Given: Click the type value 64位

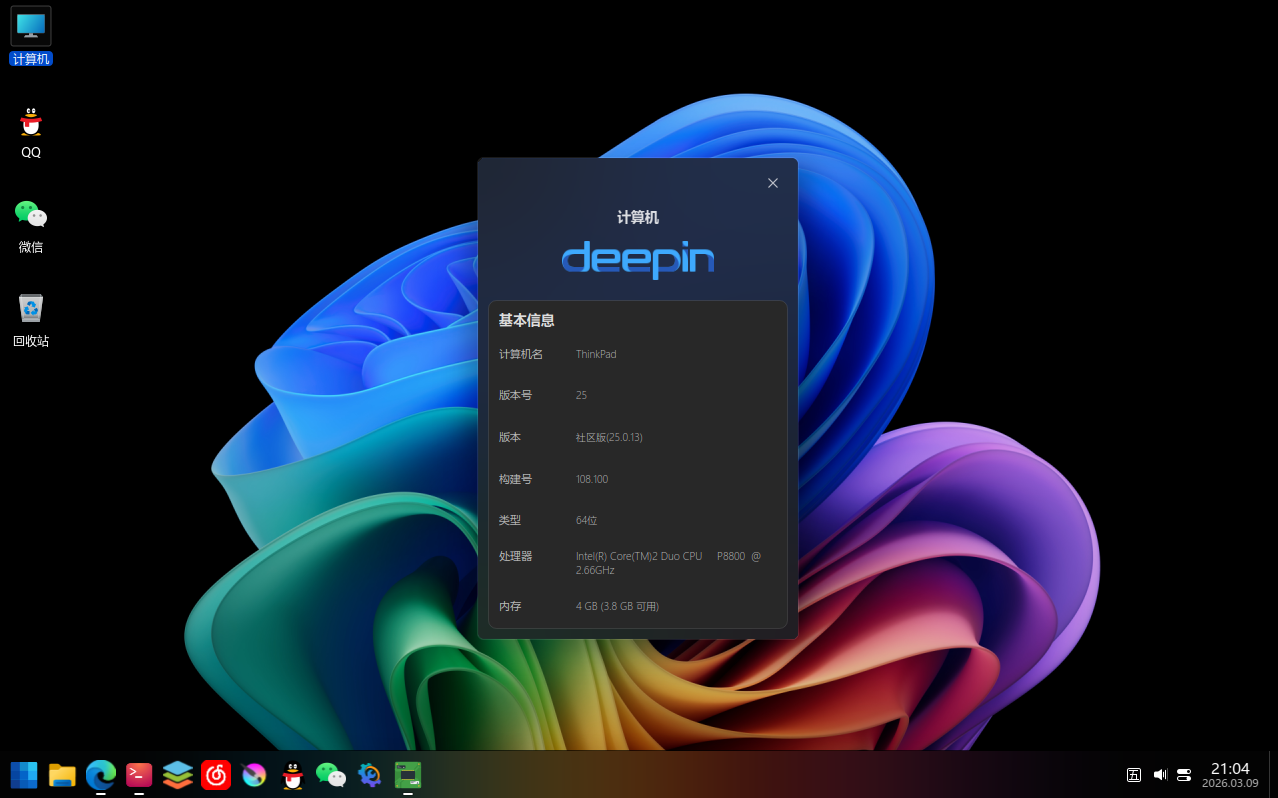Looking at the screenshot, I should click(587, 520).
